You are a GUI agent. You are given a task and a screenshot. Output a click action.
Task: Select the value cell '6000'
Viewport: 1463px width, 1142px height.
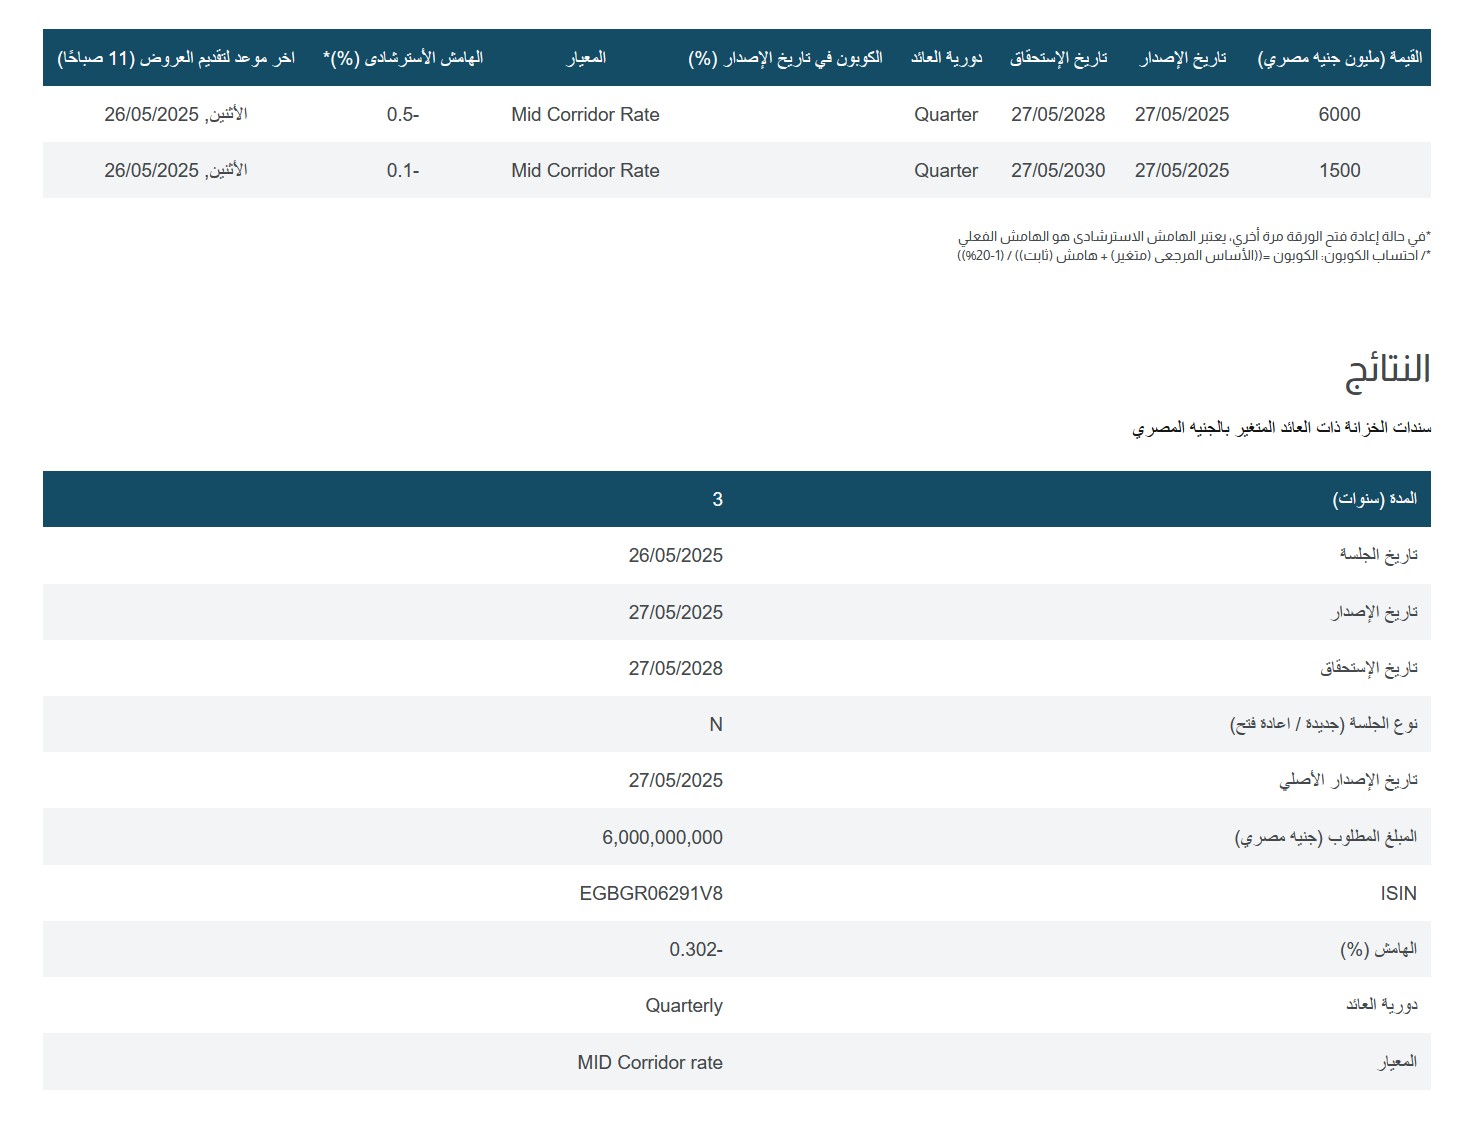pos(1339,114)
